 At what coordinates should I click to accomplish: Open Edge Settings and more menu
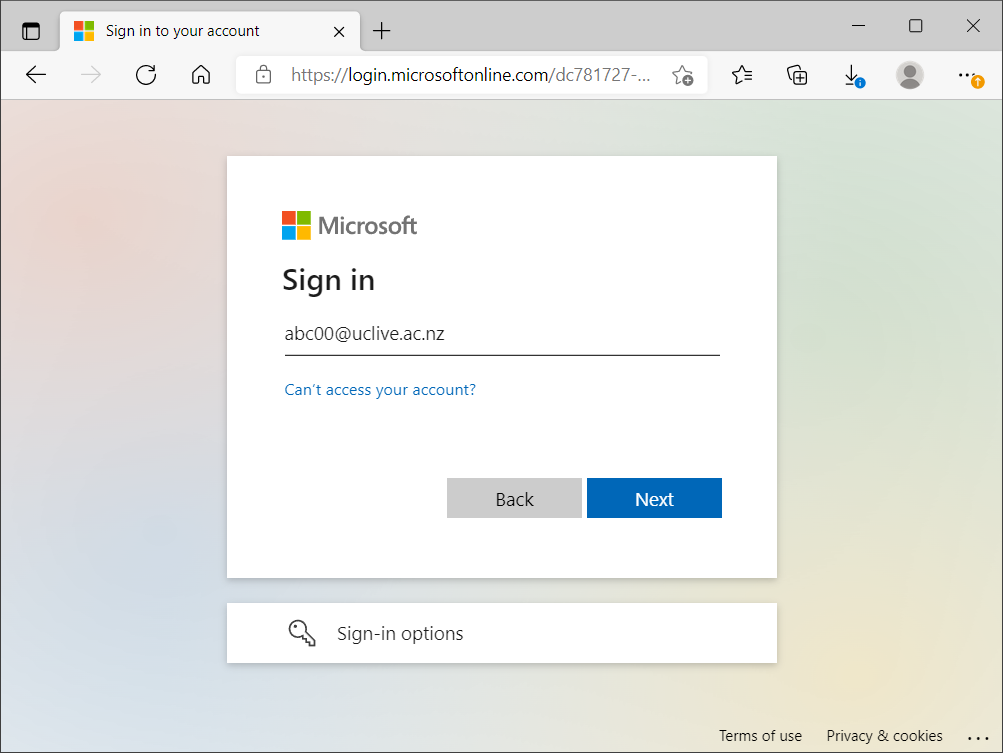pyautogui.click(x=970, y=76)
